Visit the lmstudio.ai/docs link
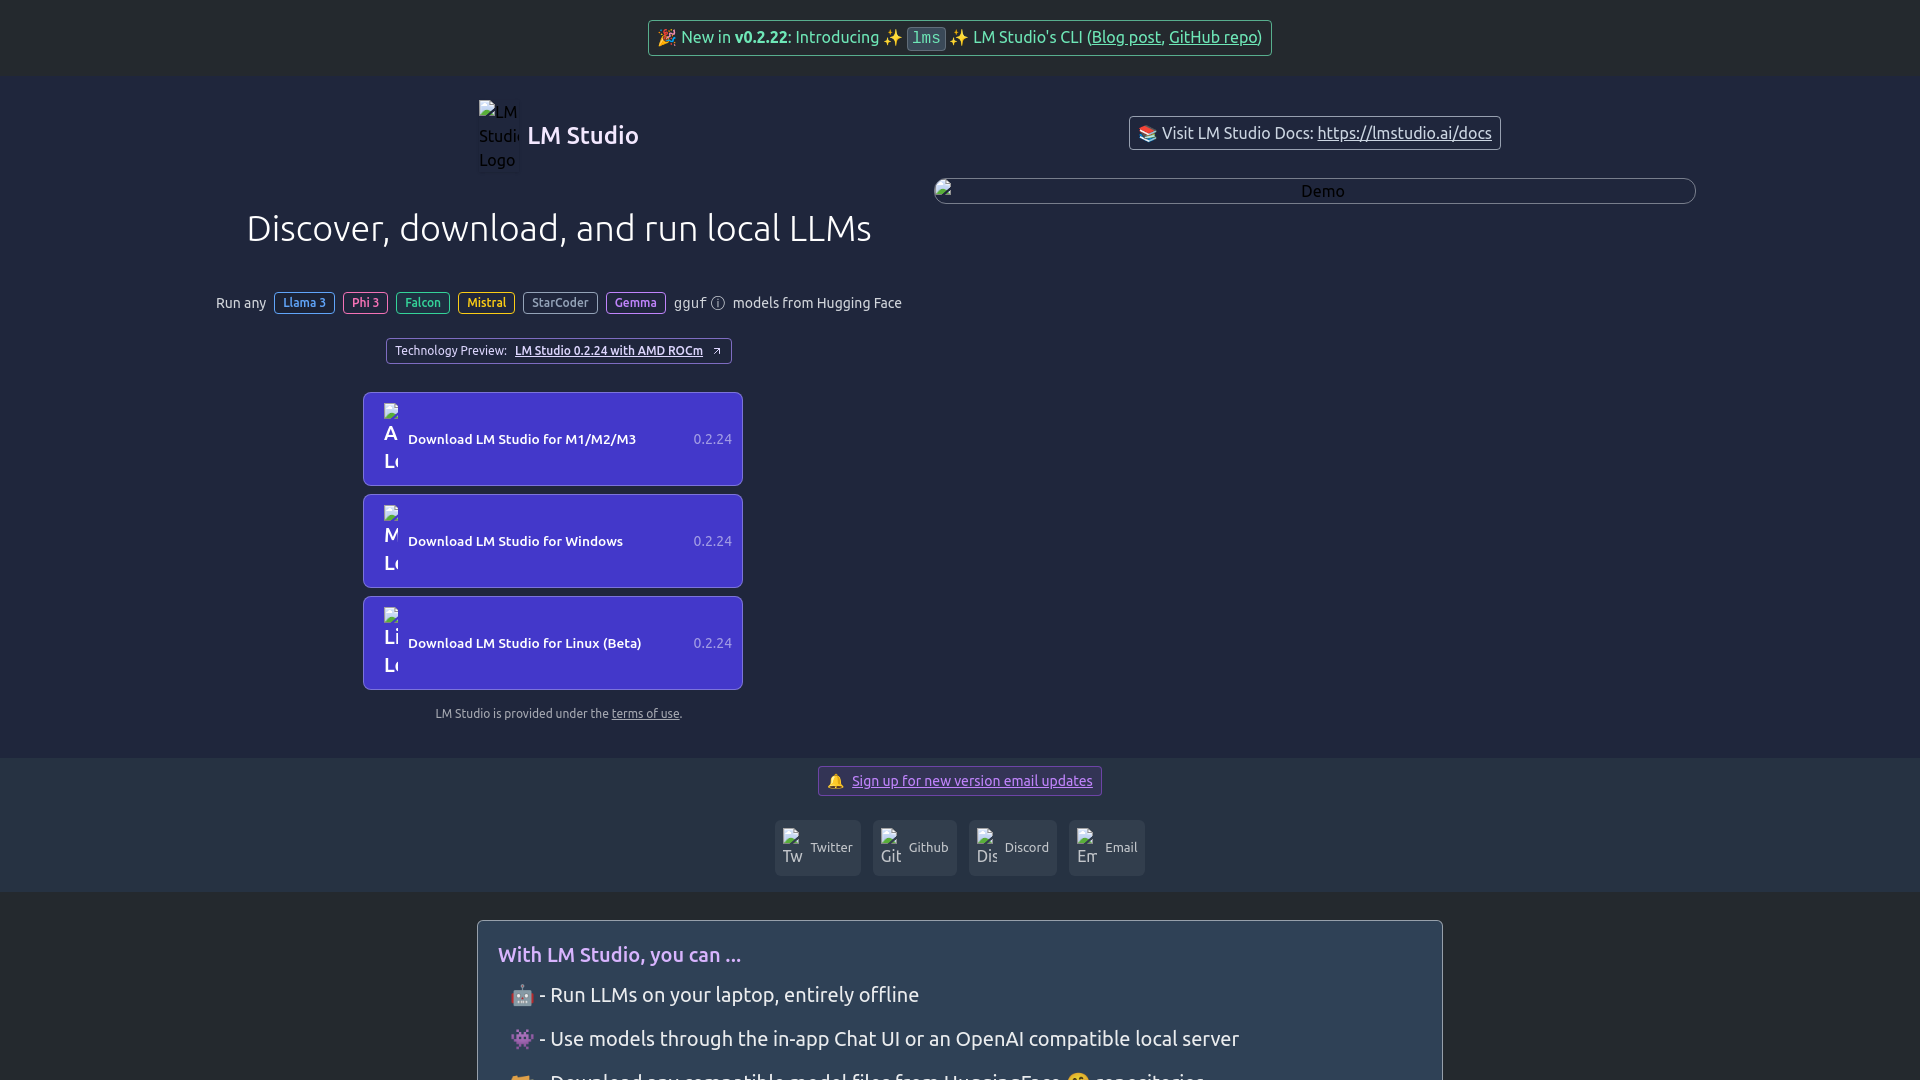The height and width of the screenshot is (1080, 1920). (x=1403, y=133)
